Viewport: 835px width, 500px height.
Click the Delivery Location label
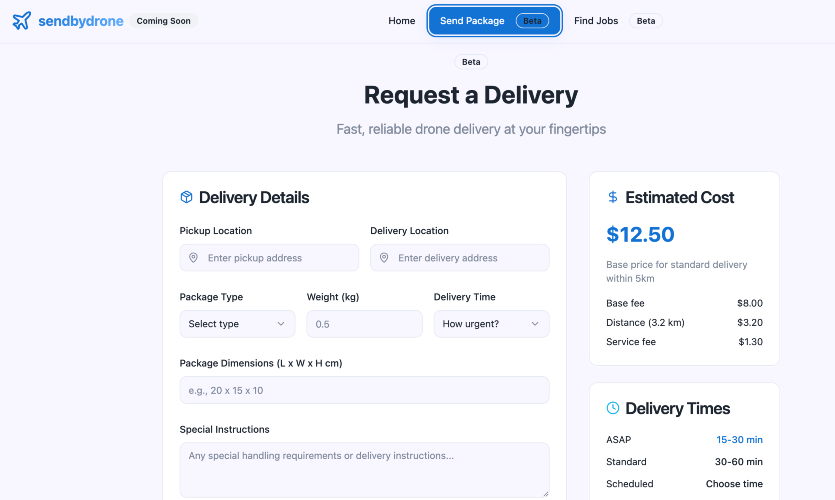(410, 231)
